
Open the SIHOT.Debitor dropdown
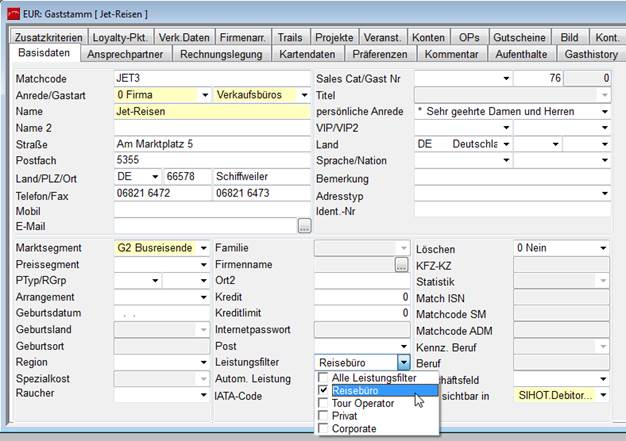tap(603, 395)
